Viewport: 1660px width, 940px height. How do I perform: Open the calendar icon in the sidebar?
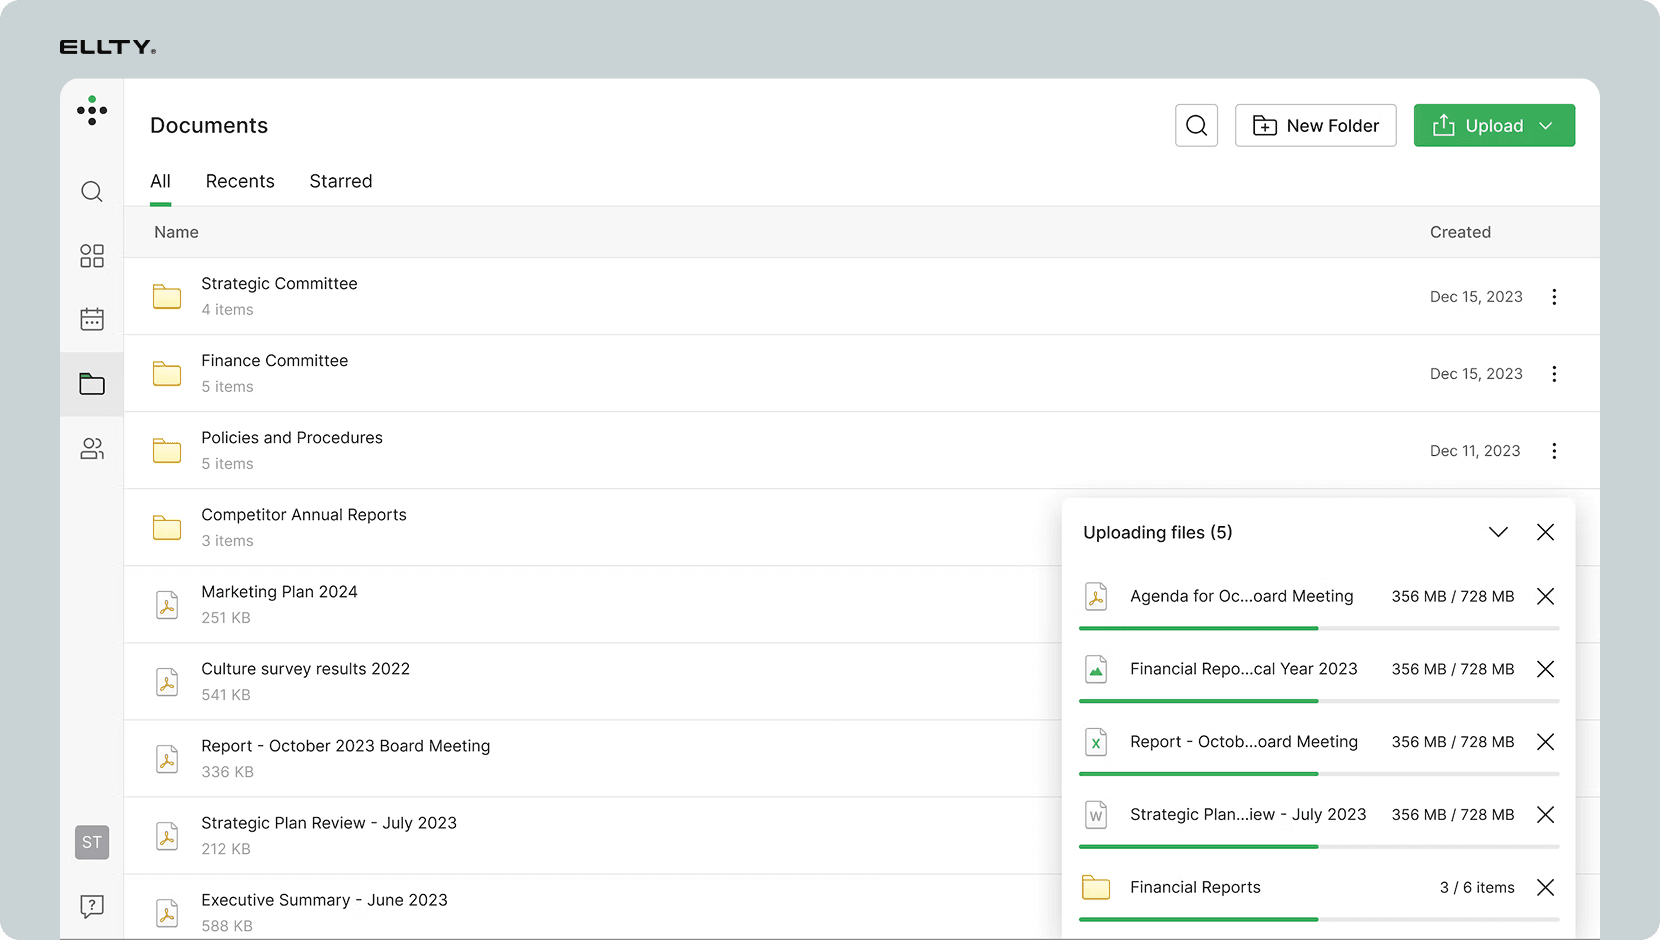(91, 318)
